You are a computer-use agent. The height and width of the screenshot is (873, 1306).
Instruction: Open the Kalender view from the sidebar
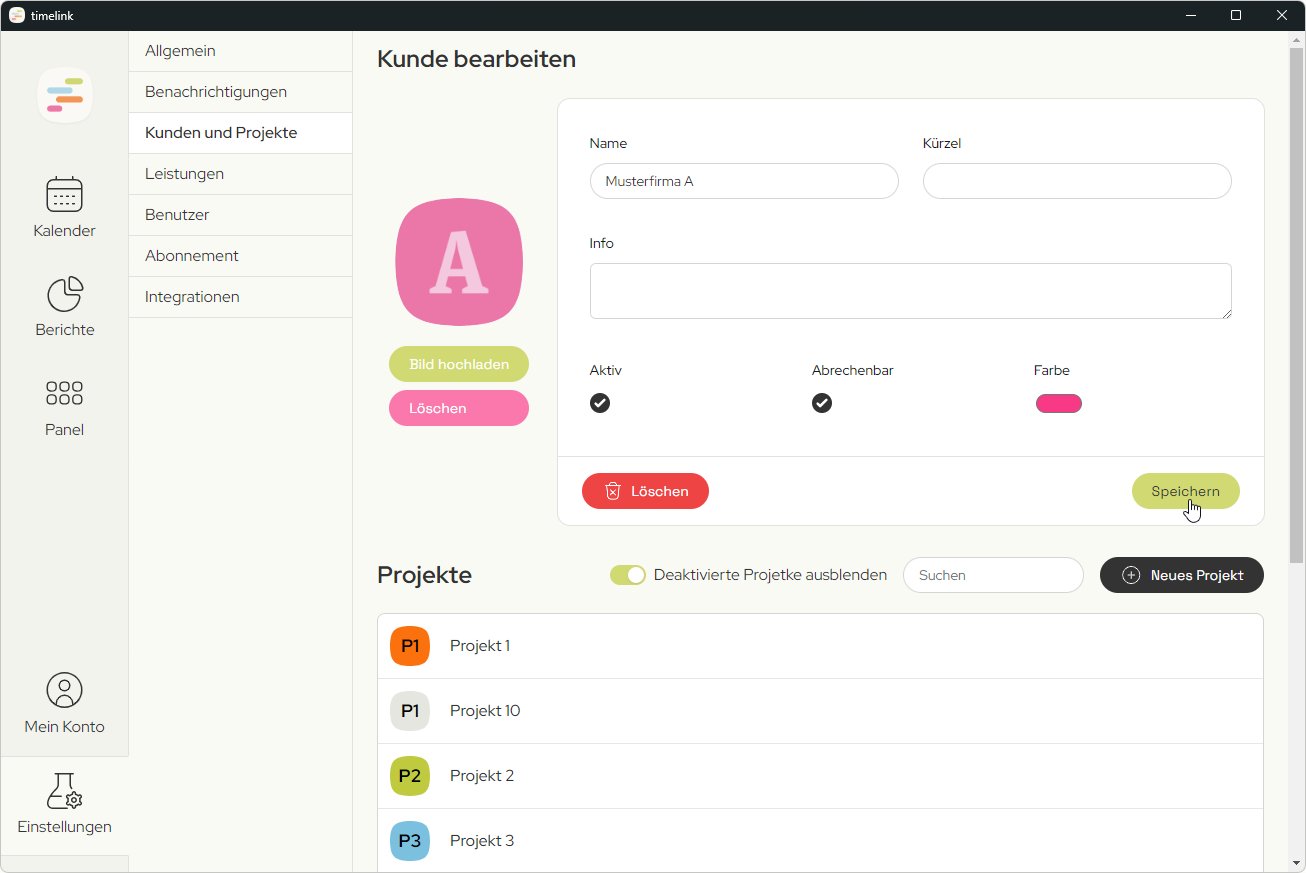click(x=64, y=205)
